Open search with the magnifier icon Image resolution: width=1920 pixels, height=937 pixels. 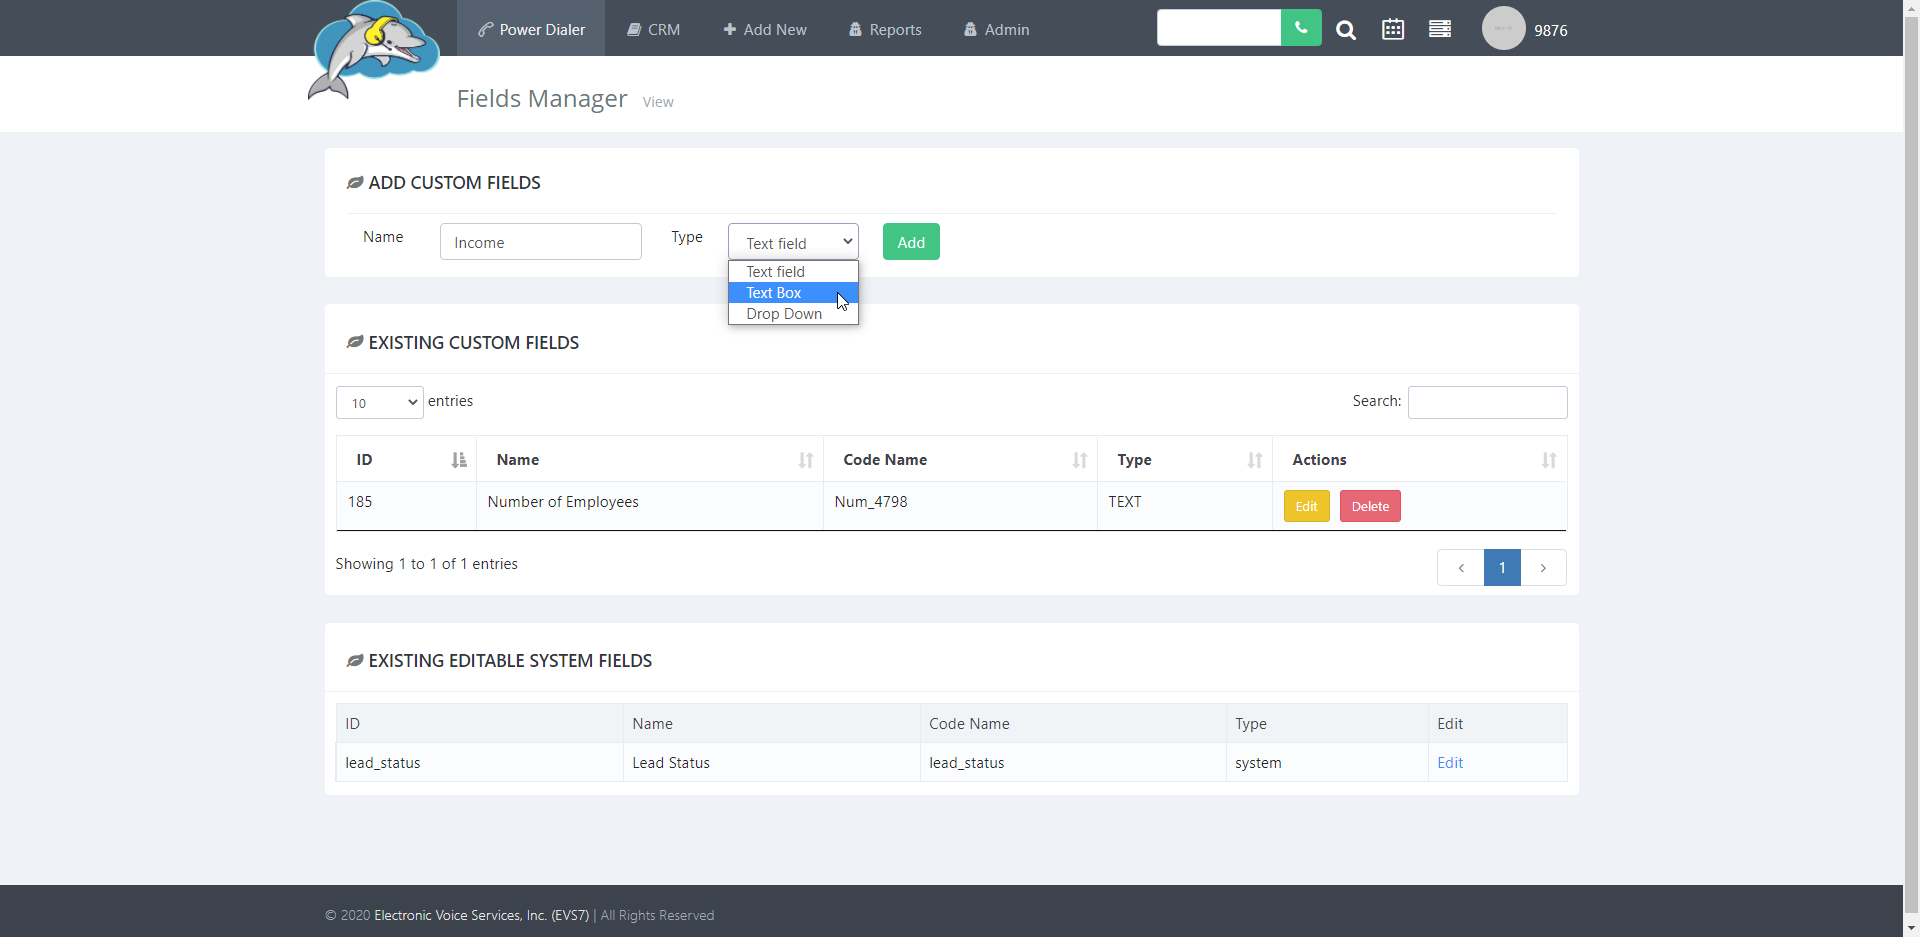pos(1346,30)
